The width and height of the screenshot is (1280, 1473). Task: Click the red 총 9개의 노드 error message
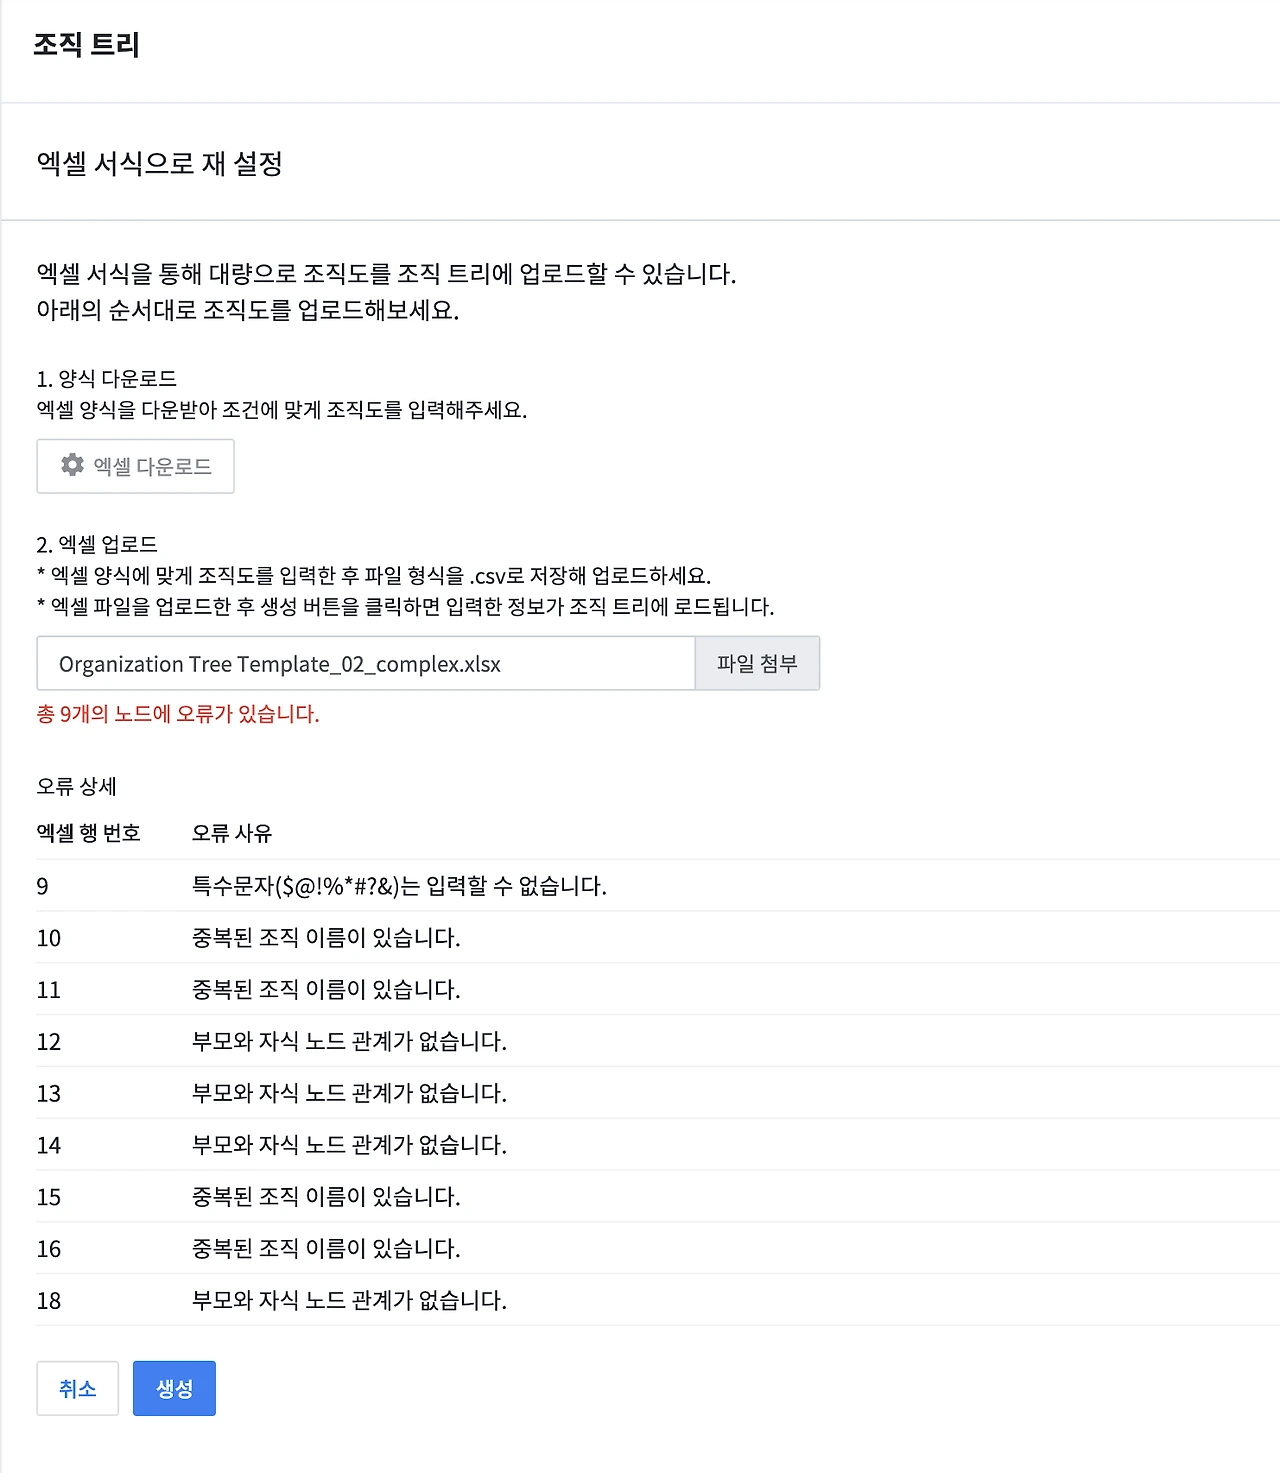[x=178, y=714]
